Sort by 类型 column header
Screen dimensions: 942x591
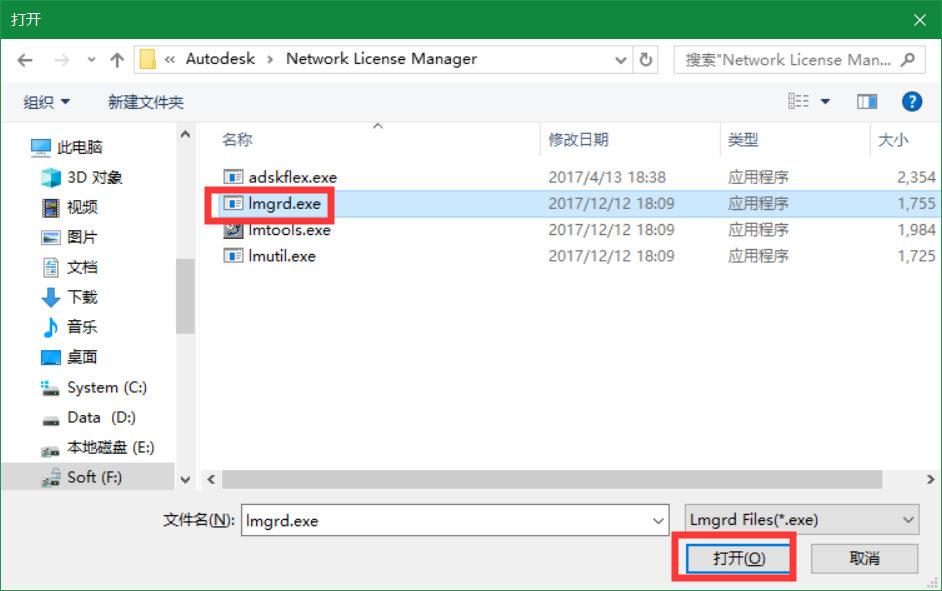point(743,140)
